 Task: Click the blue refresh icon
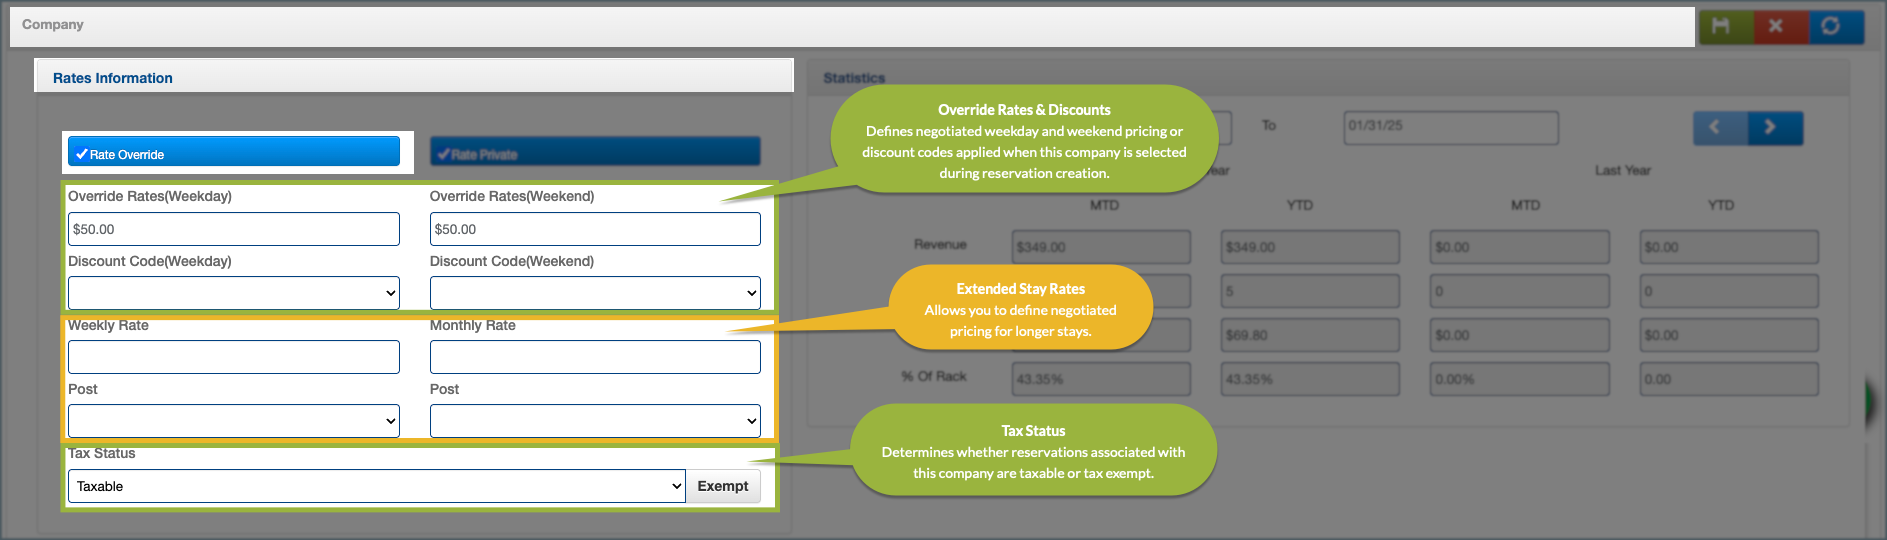[1831, 26]
